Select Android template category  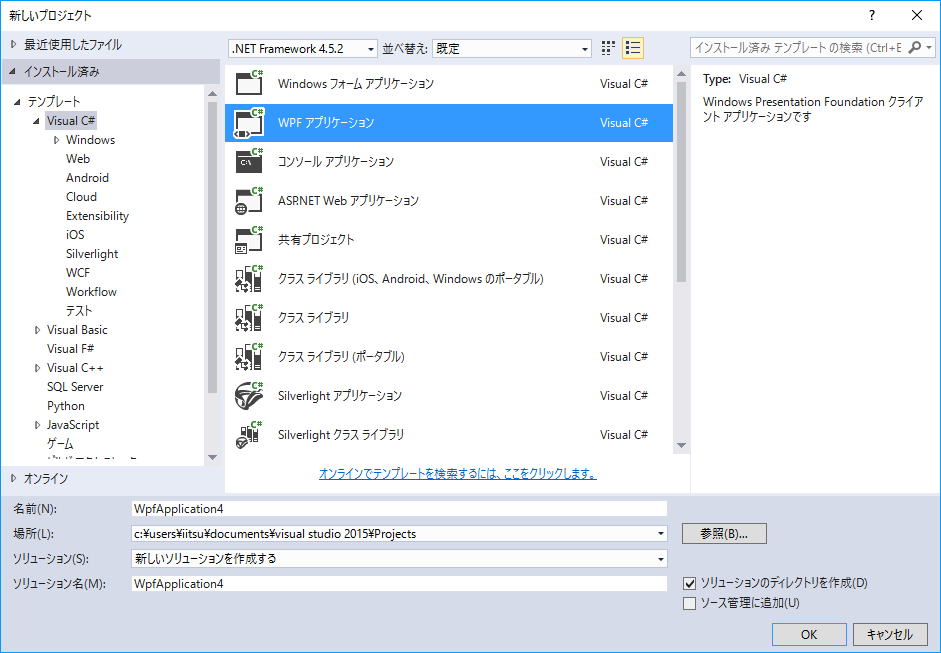(x=88, y=178)
